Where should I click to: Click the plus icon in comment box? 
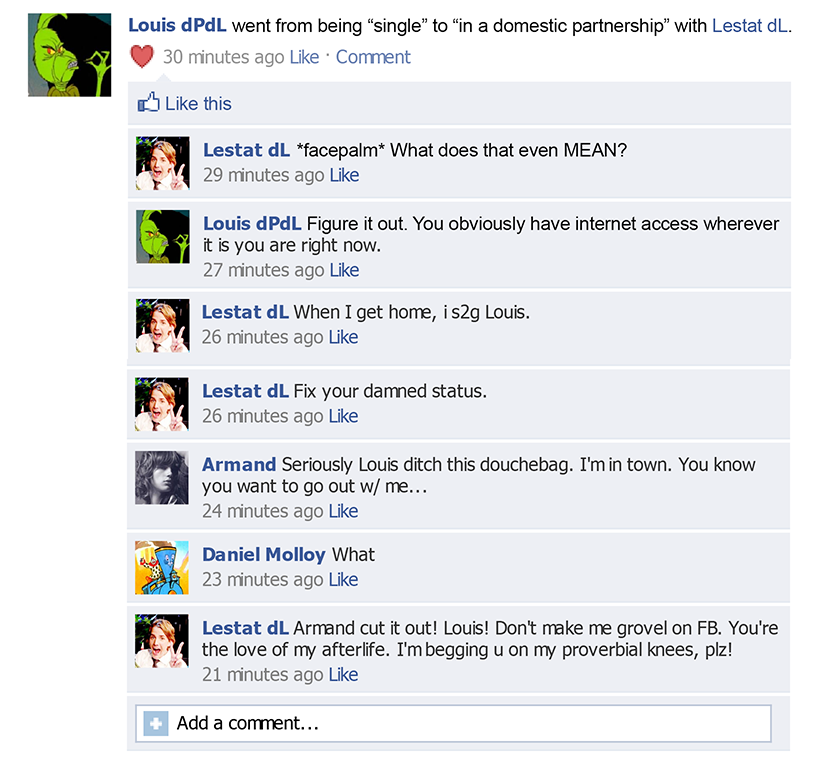156,723
